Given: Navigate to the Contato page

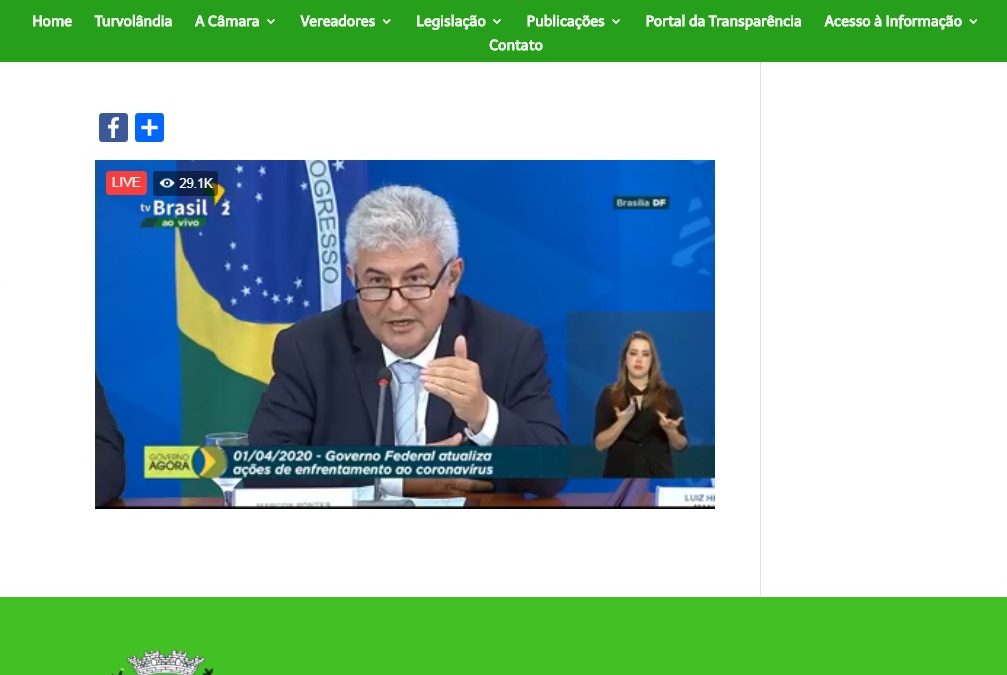Looking at the screenshot, I should coord(515,45).
